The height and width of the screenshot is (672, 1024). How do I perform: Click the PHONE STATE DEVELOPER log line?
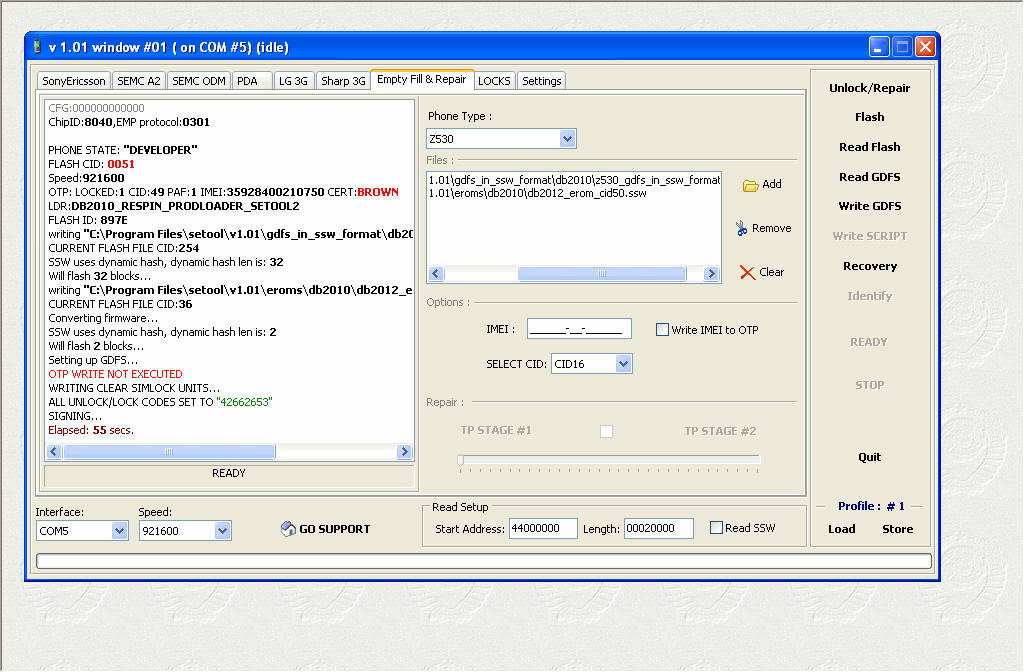tap(123, 150)
